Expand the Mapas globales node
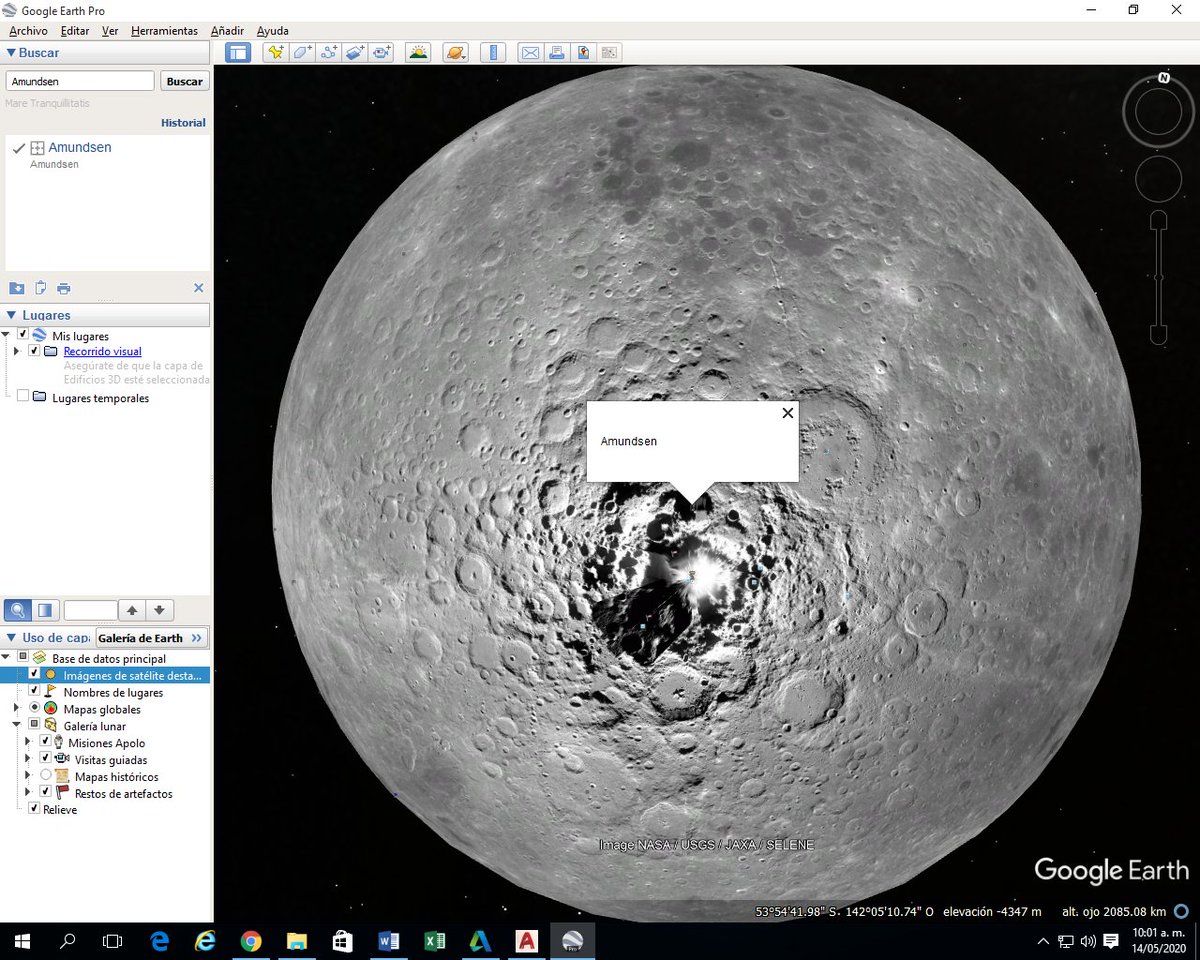Screen dimensions: 1200x960 [17, 708]
